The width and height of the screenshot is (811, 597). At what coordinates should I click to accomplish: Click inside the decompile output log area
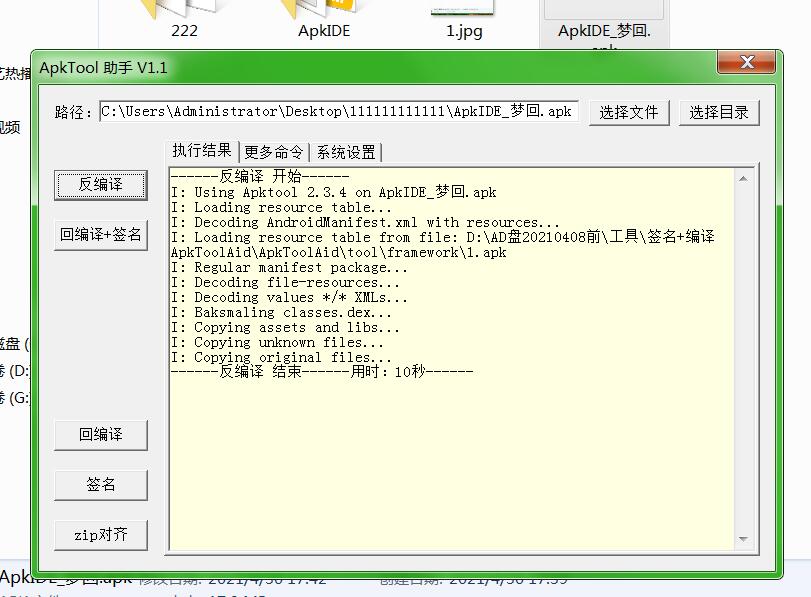(x=450, y=450)
